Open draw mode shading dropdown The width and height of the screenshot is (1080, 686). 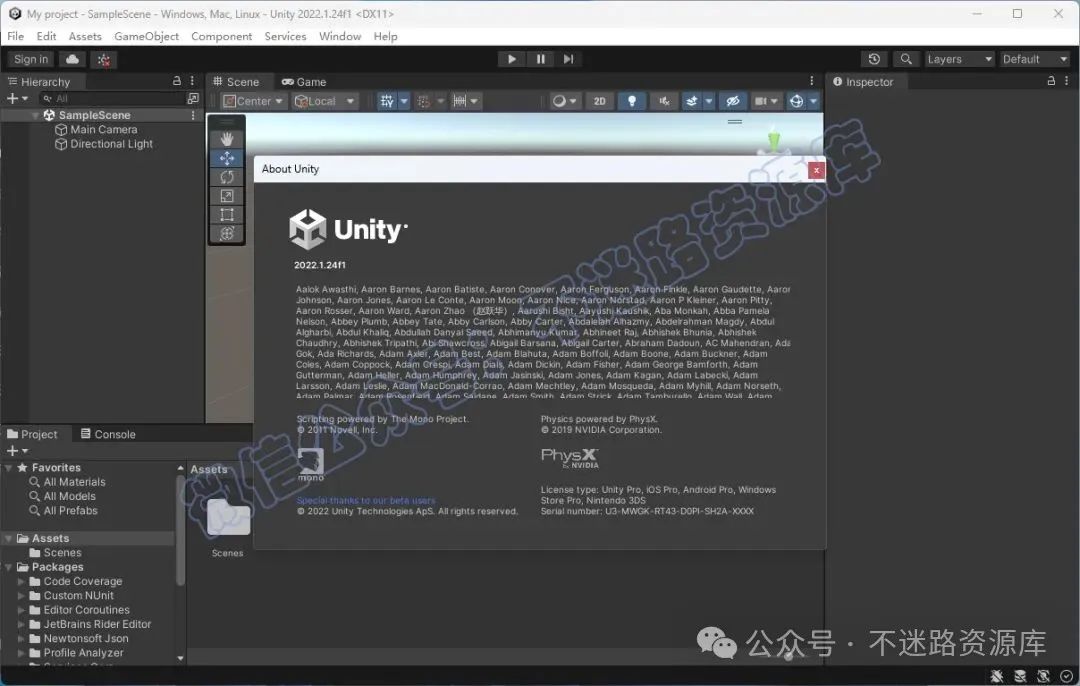pos(564,101)
